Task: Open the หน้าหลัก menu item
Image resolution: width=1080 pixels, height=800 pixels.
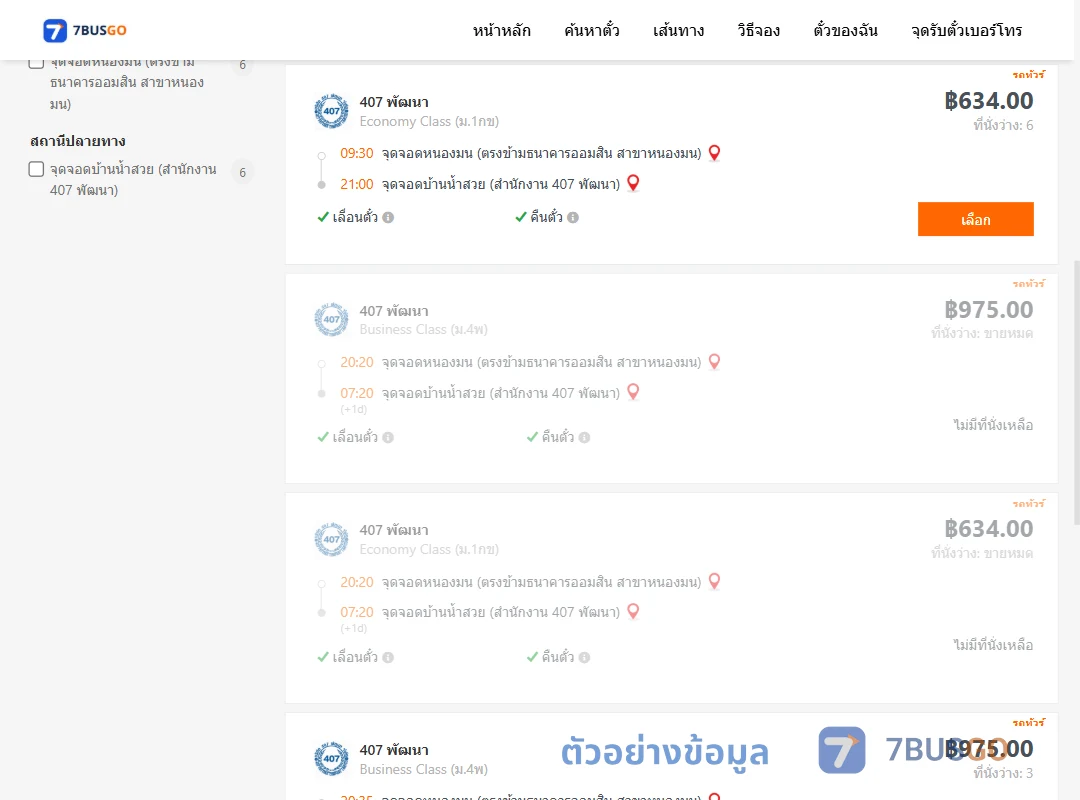Action: (501, 30)
